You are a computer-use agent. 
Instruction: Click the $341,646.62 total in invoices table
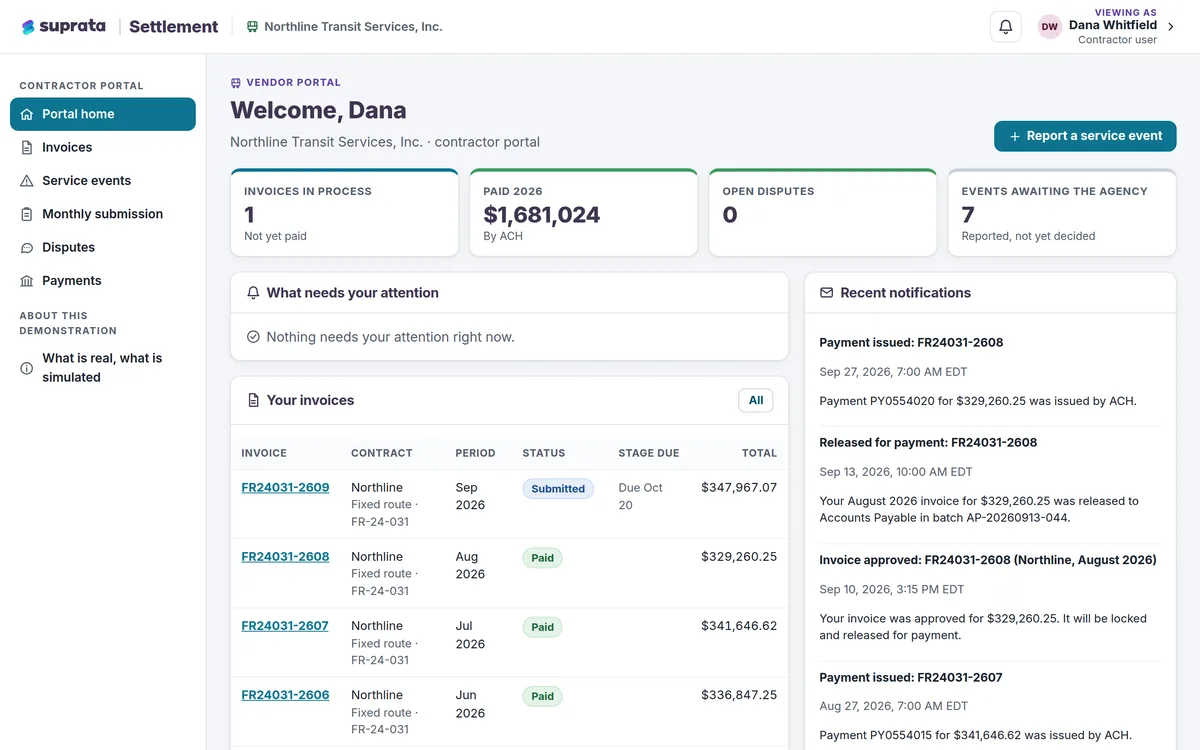click(x=739, y=626)
